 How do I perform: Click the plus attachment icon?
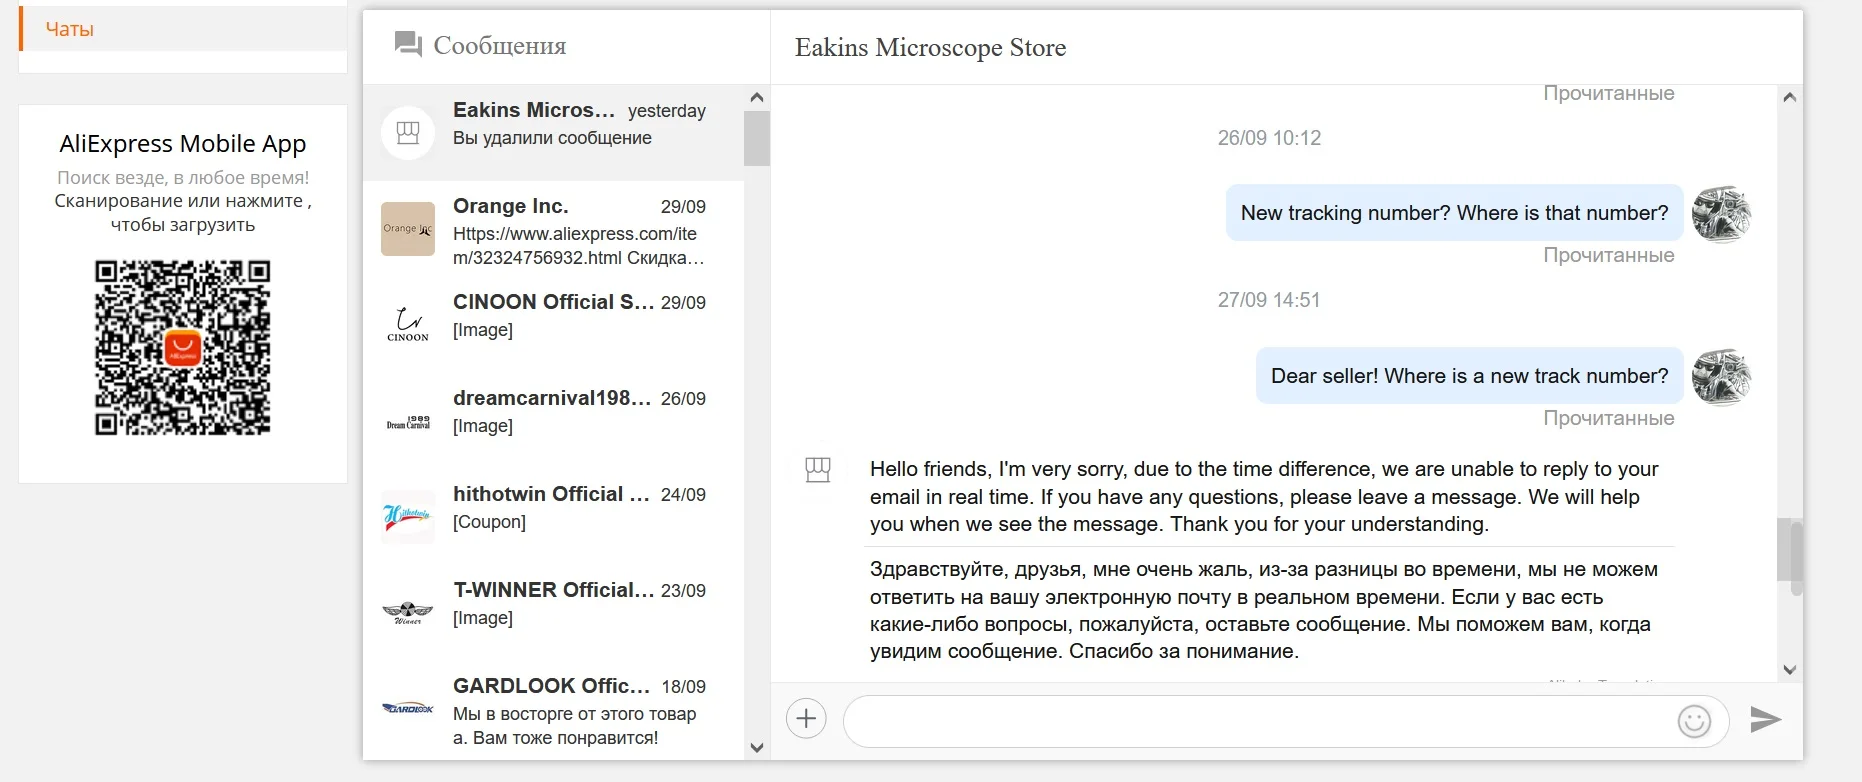(x=806, y=719)
